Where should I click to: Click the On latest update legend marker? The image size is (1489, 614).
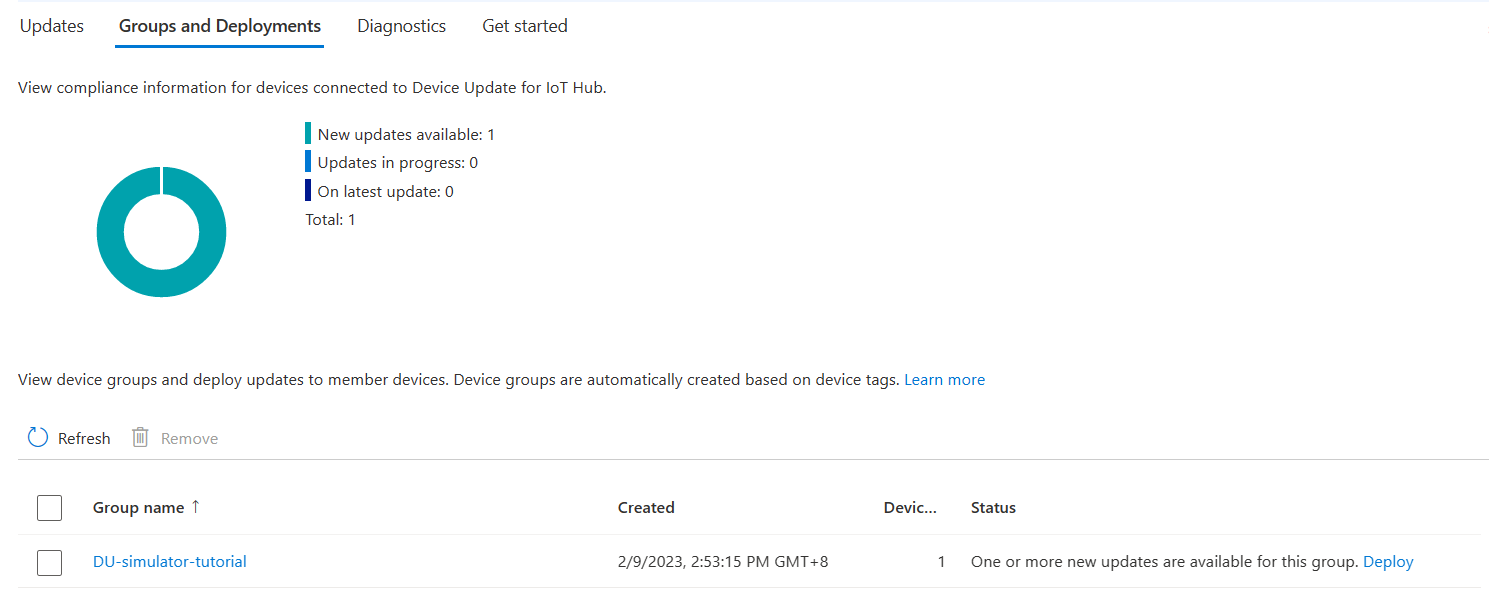pyautogui.click(x=308, y=190)
